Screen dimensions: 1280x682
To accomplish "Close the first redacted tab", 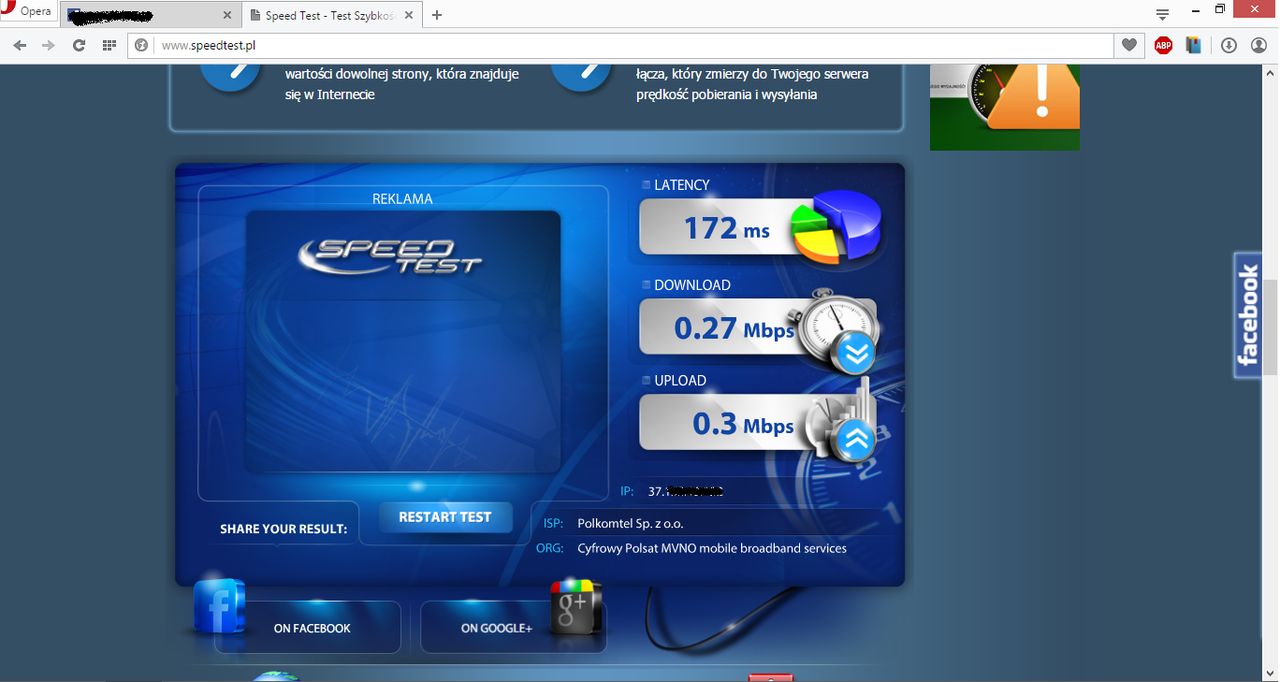I will click(227, 15).
